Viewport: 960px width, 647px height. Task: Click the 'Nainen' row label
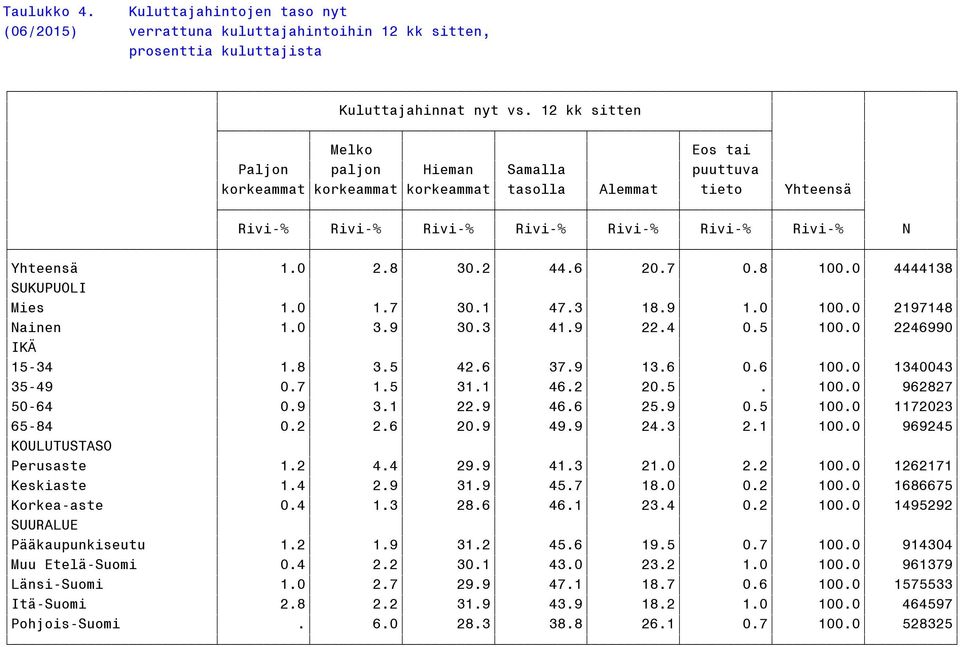36,327
